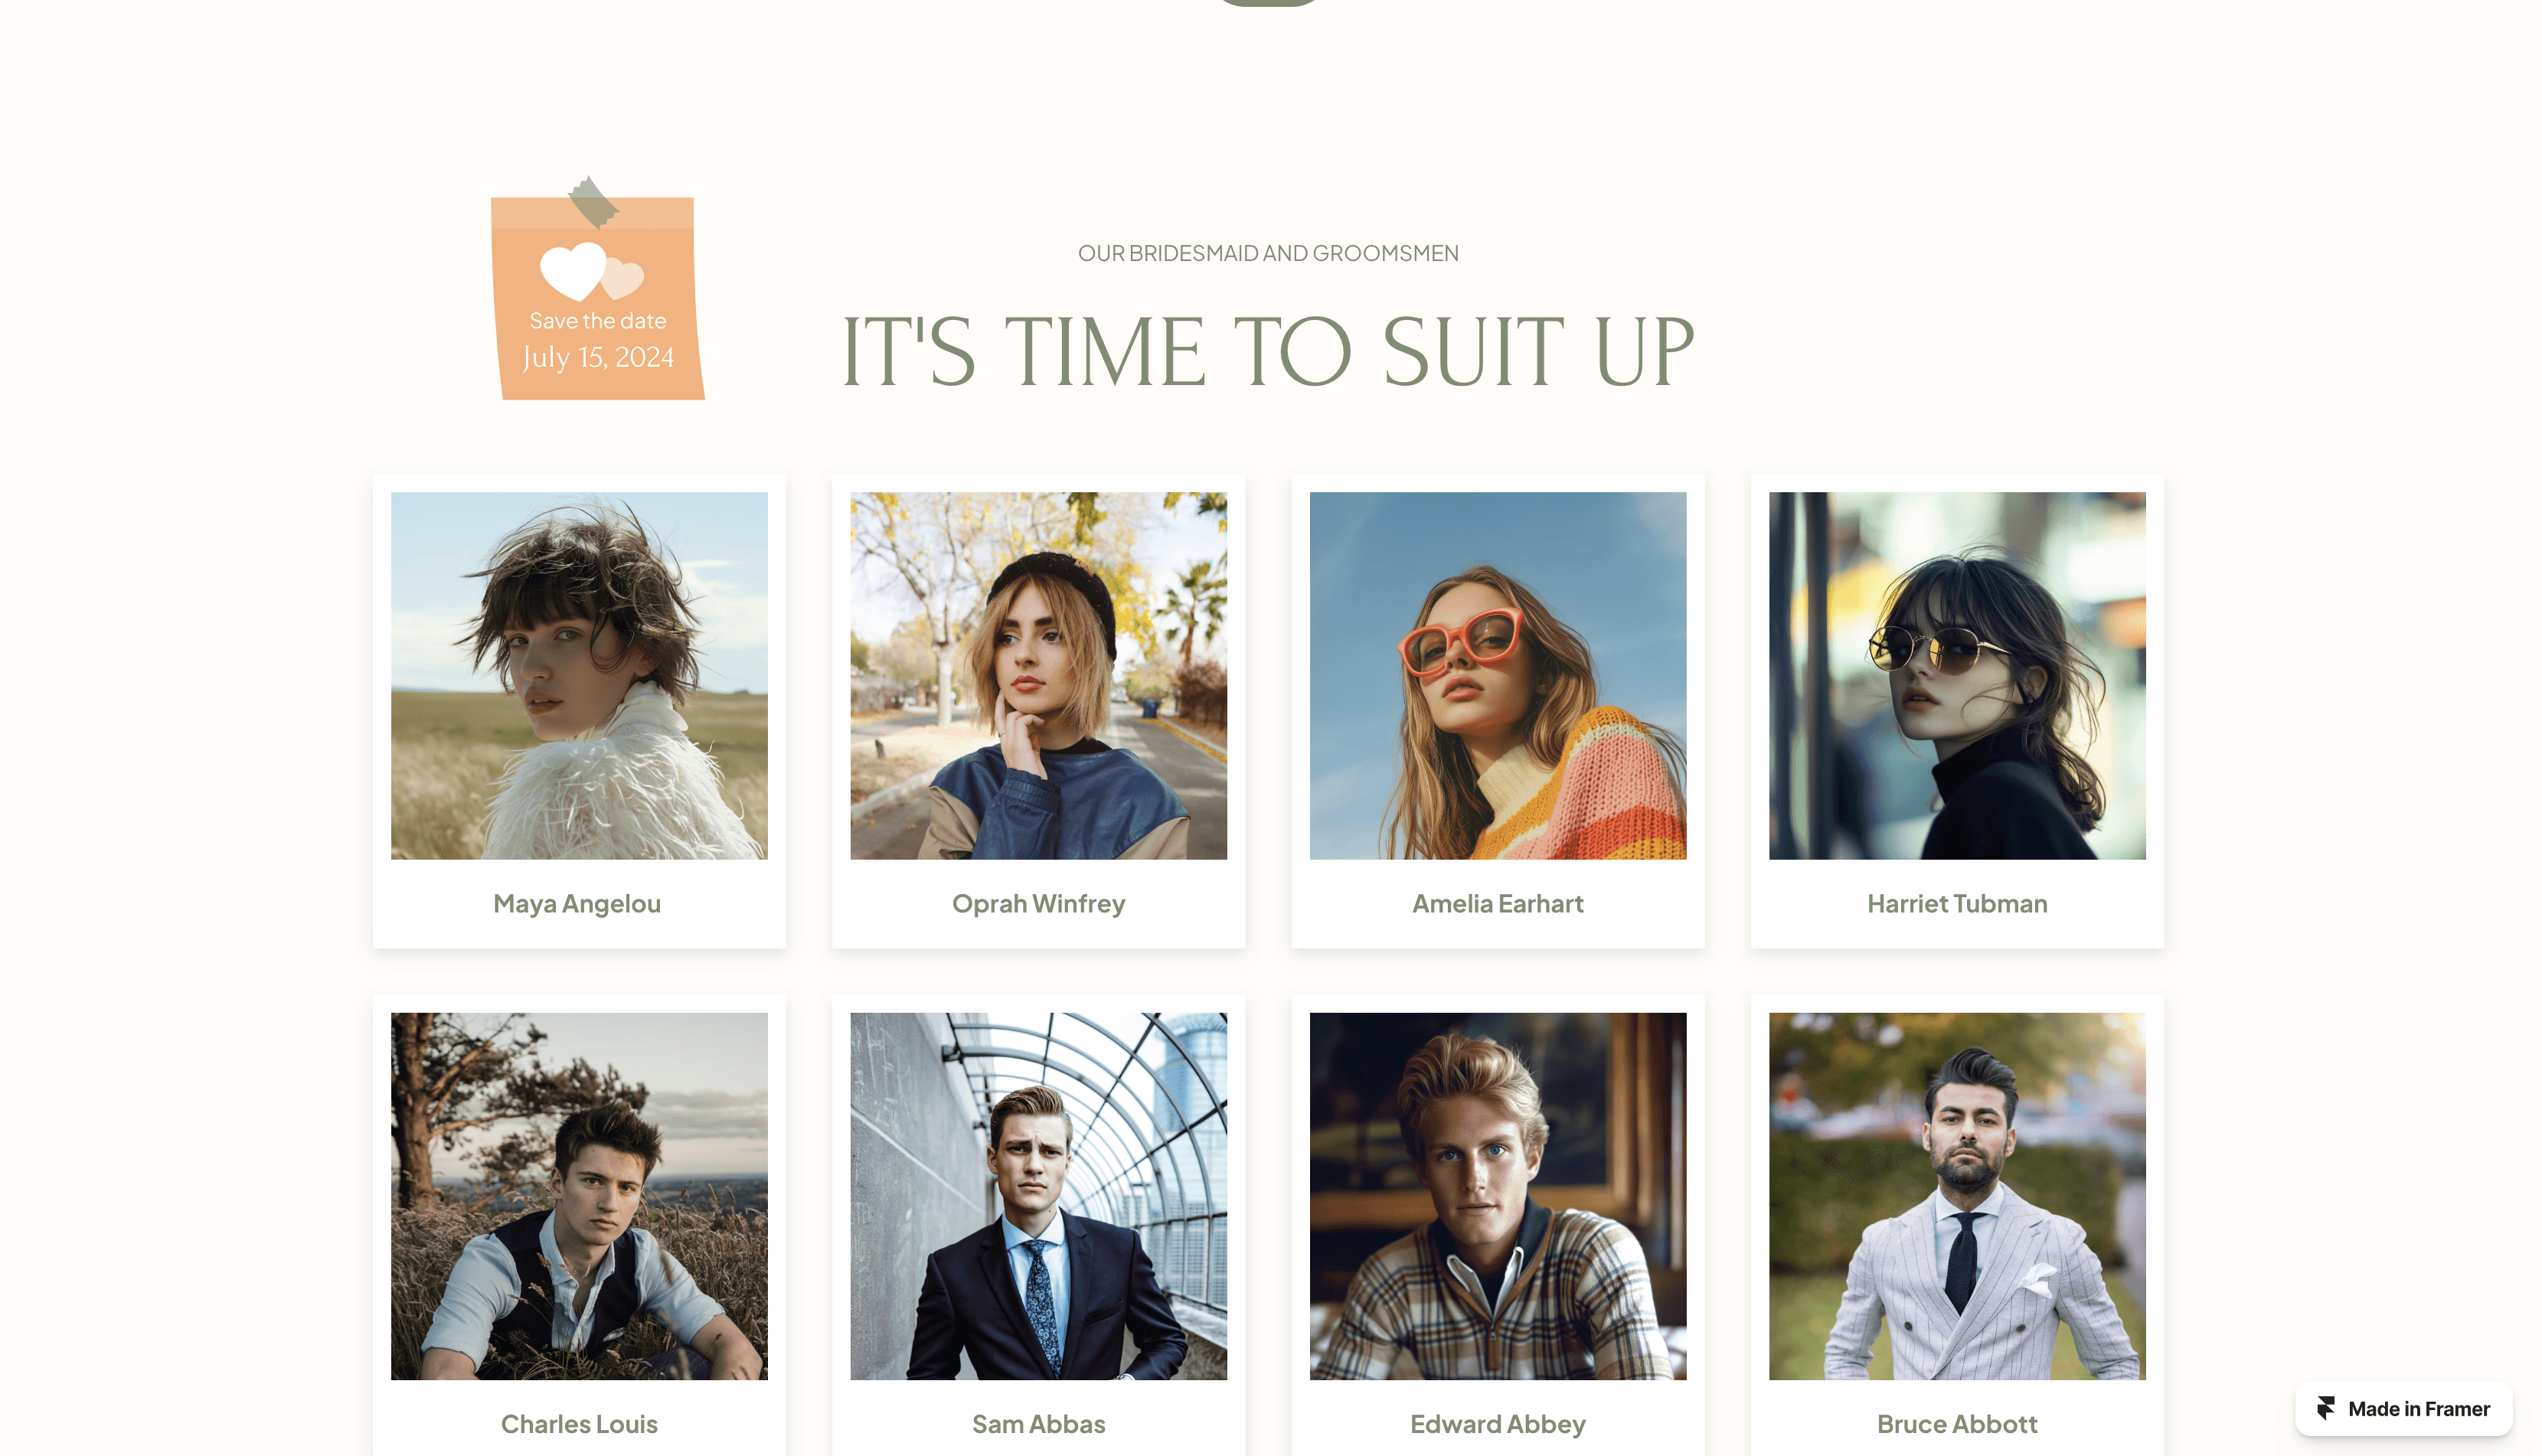Viewport: 2542px width, 1456px height.
Task: Click the Framer logo icon in badge
Action: [x=2326, y=1408]
